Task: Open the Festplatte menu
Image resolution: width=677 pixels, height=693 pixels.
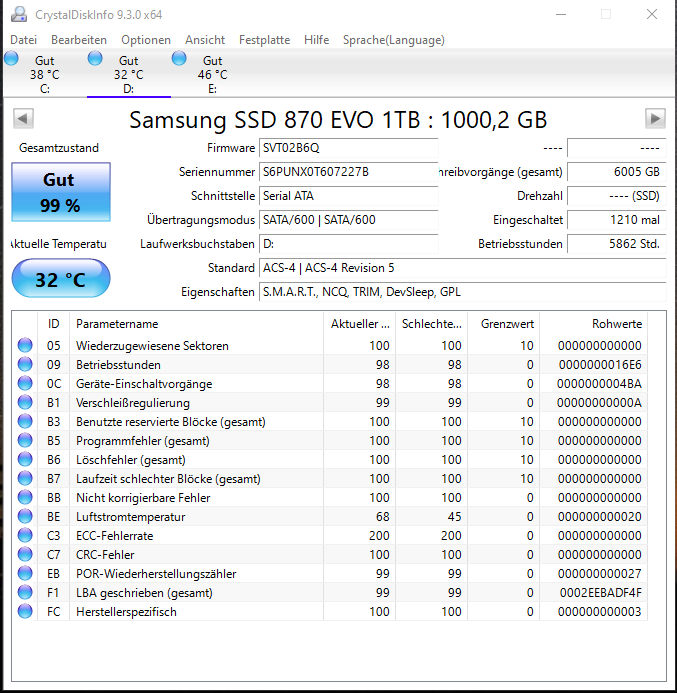Action: tap(264, 40)
